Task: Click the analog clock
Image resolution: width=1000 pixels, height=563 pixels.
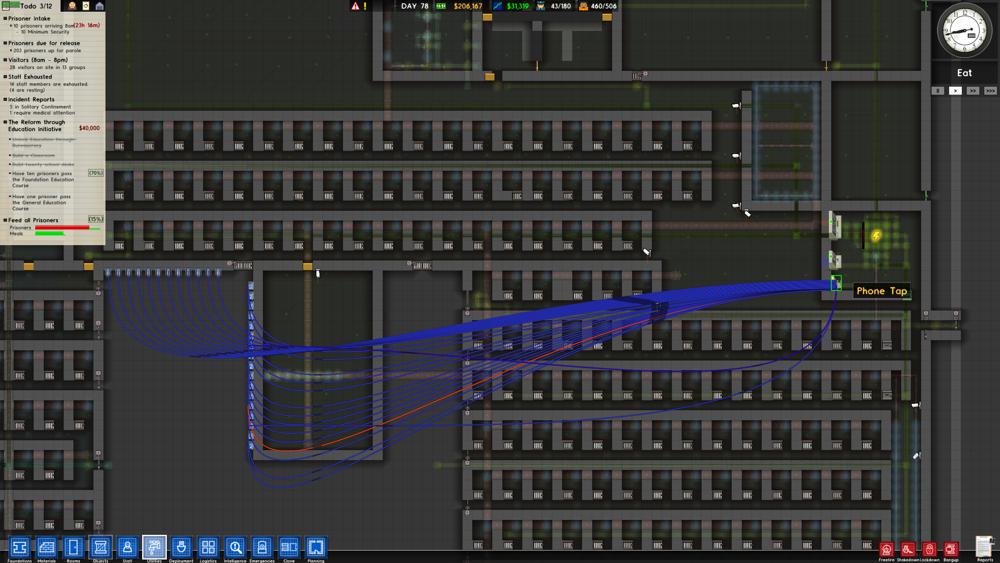Action: (x=964, y=31)
